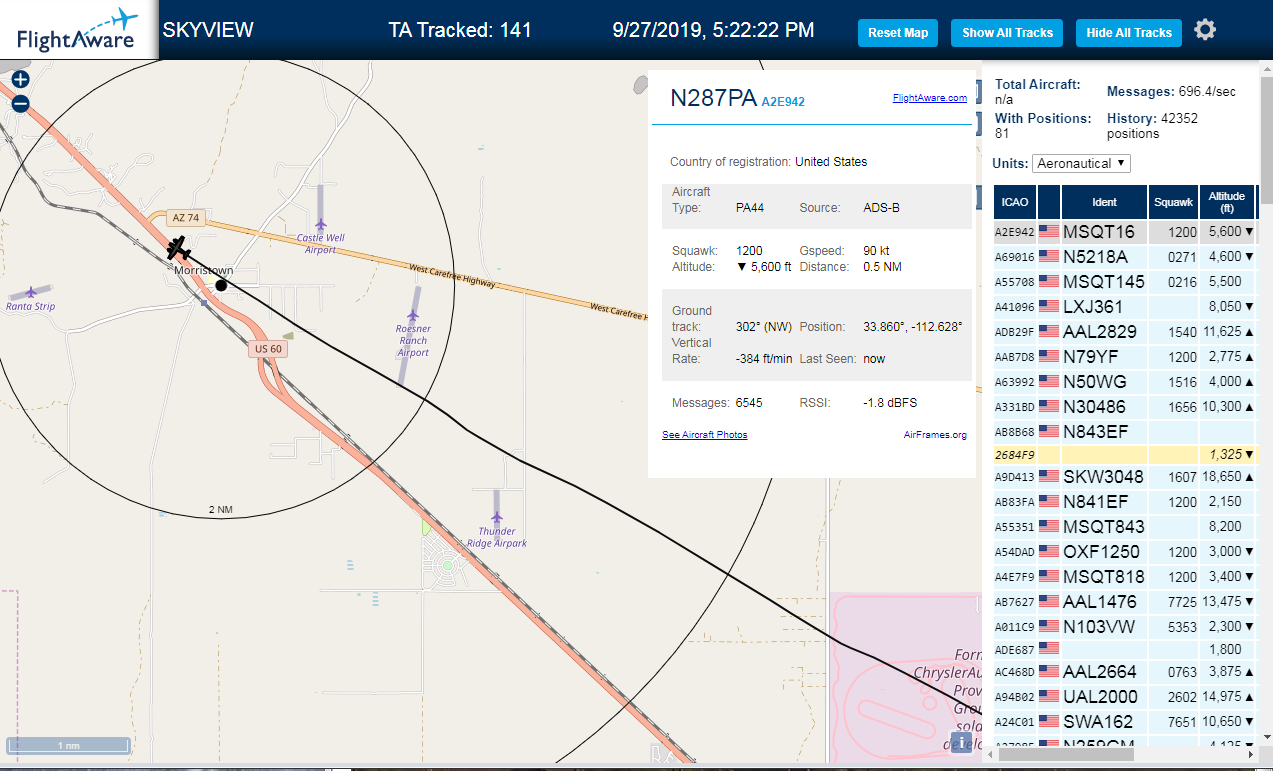Click the US flag in N5218A row
The height and width of the screenshot is (771, 1273).
(1049, 257)
